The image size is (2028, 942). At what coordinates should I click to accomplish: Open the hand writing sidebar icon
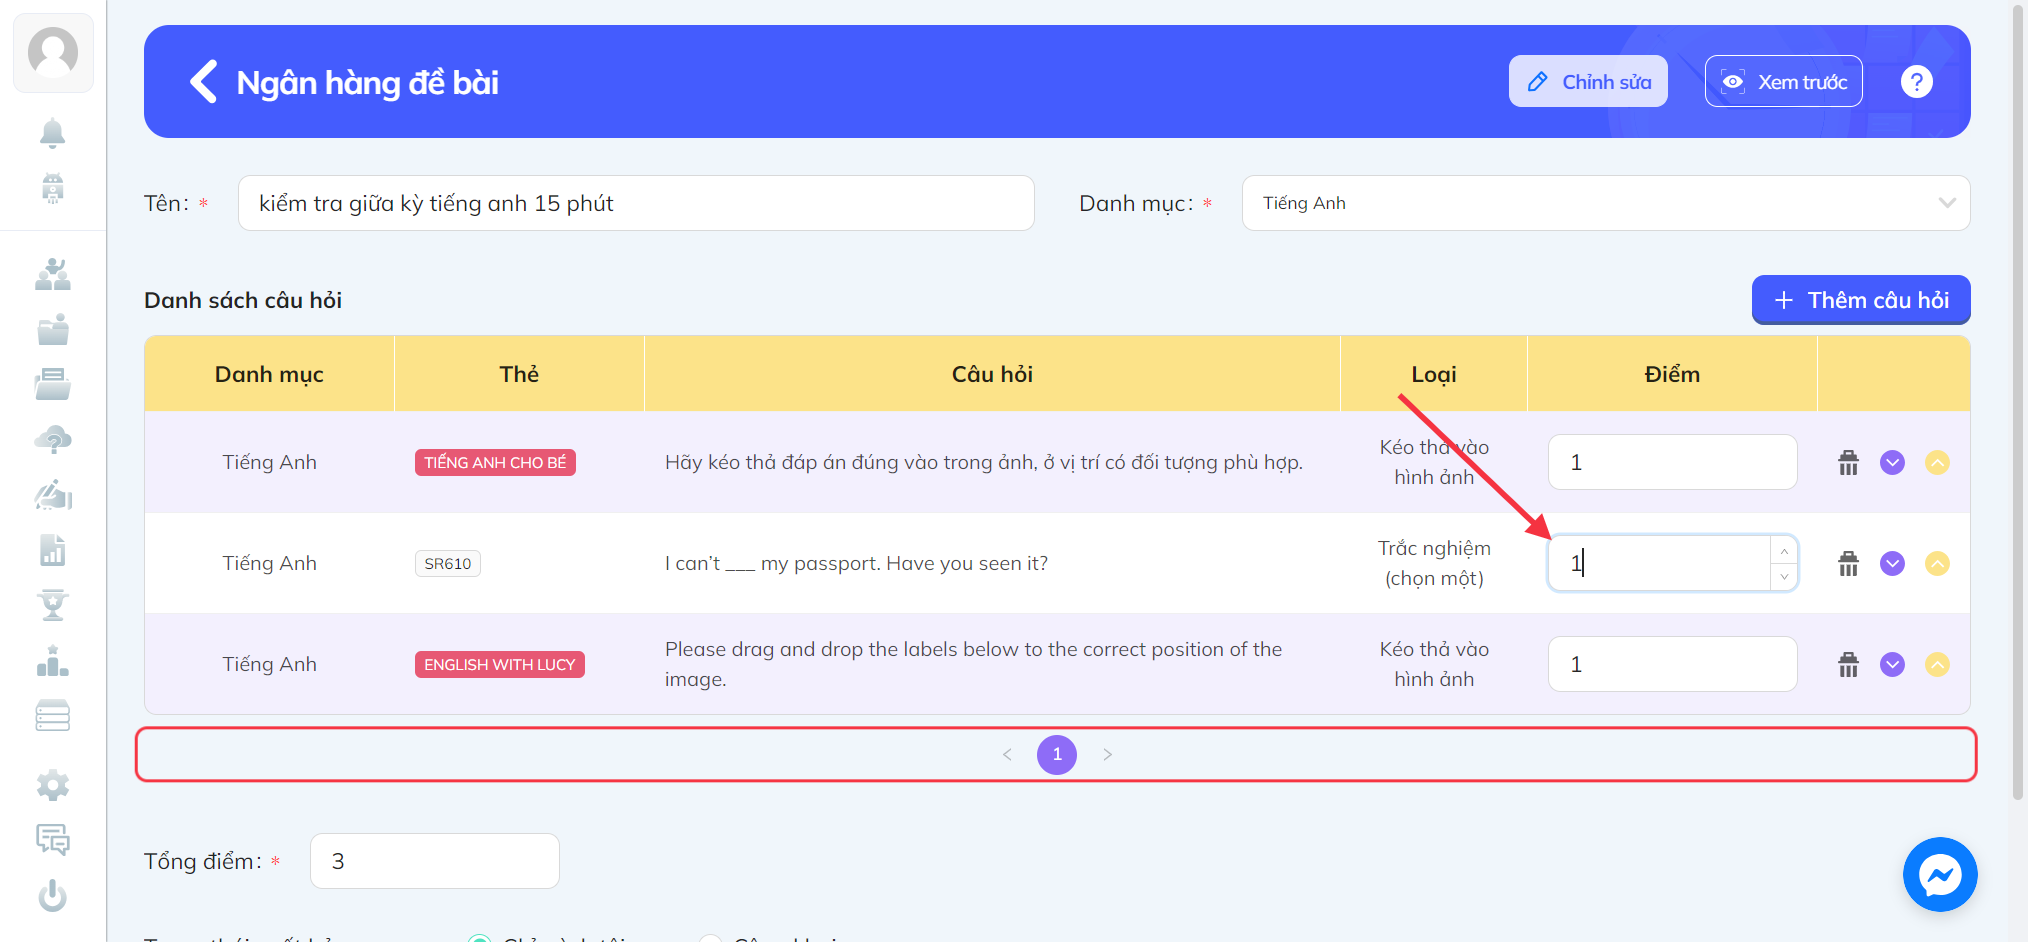[x=53, y=495]
